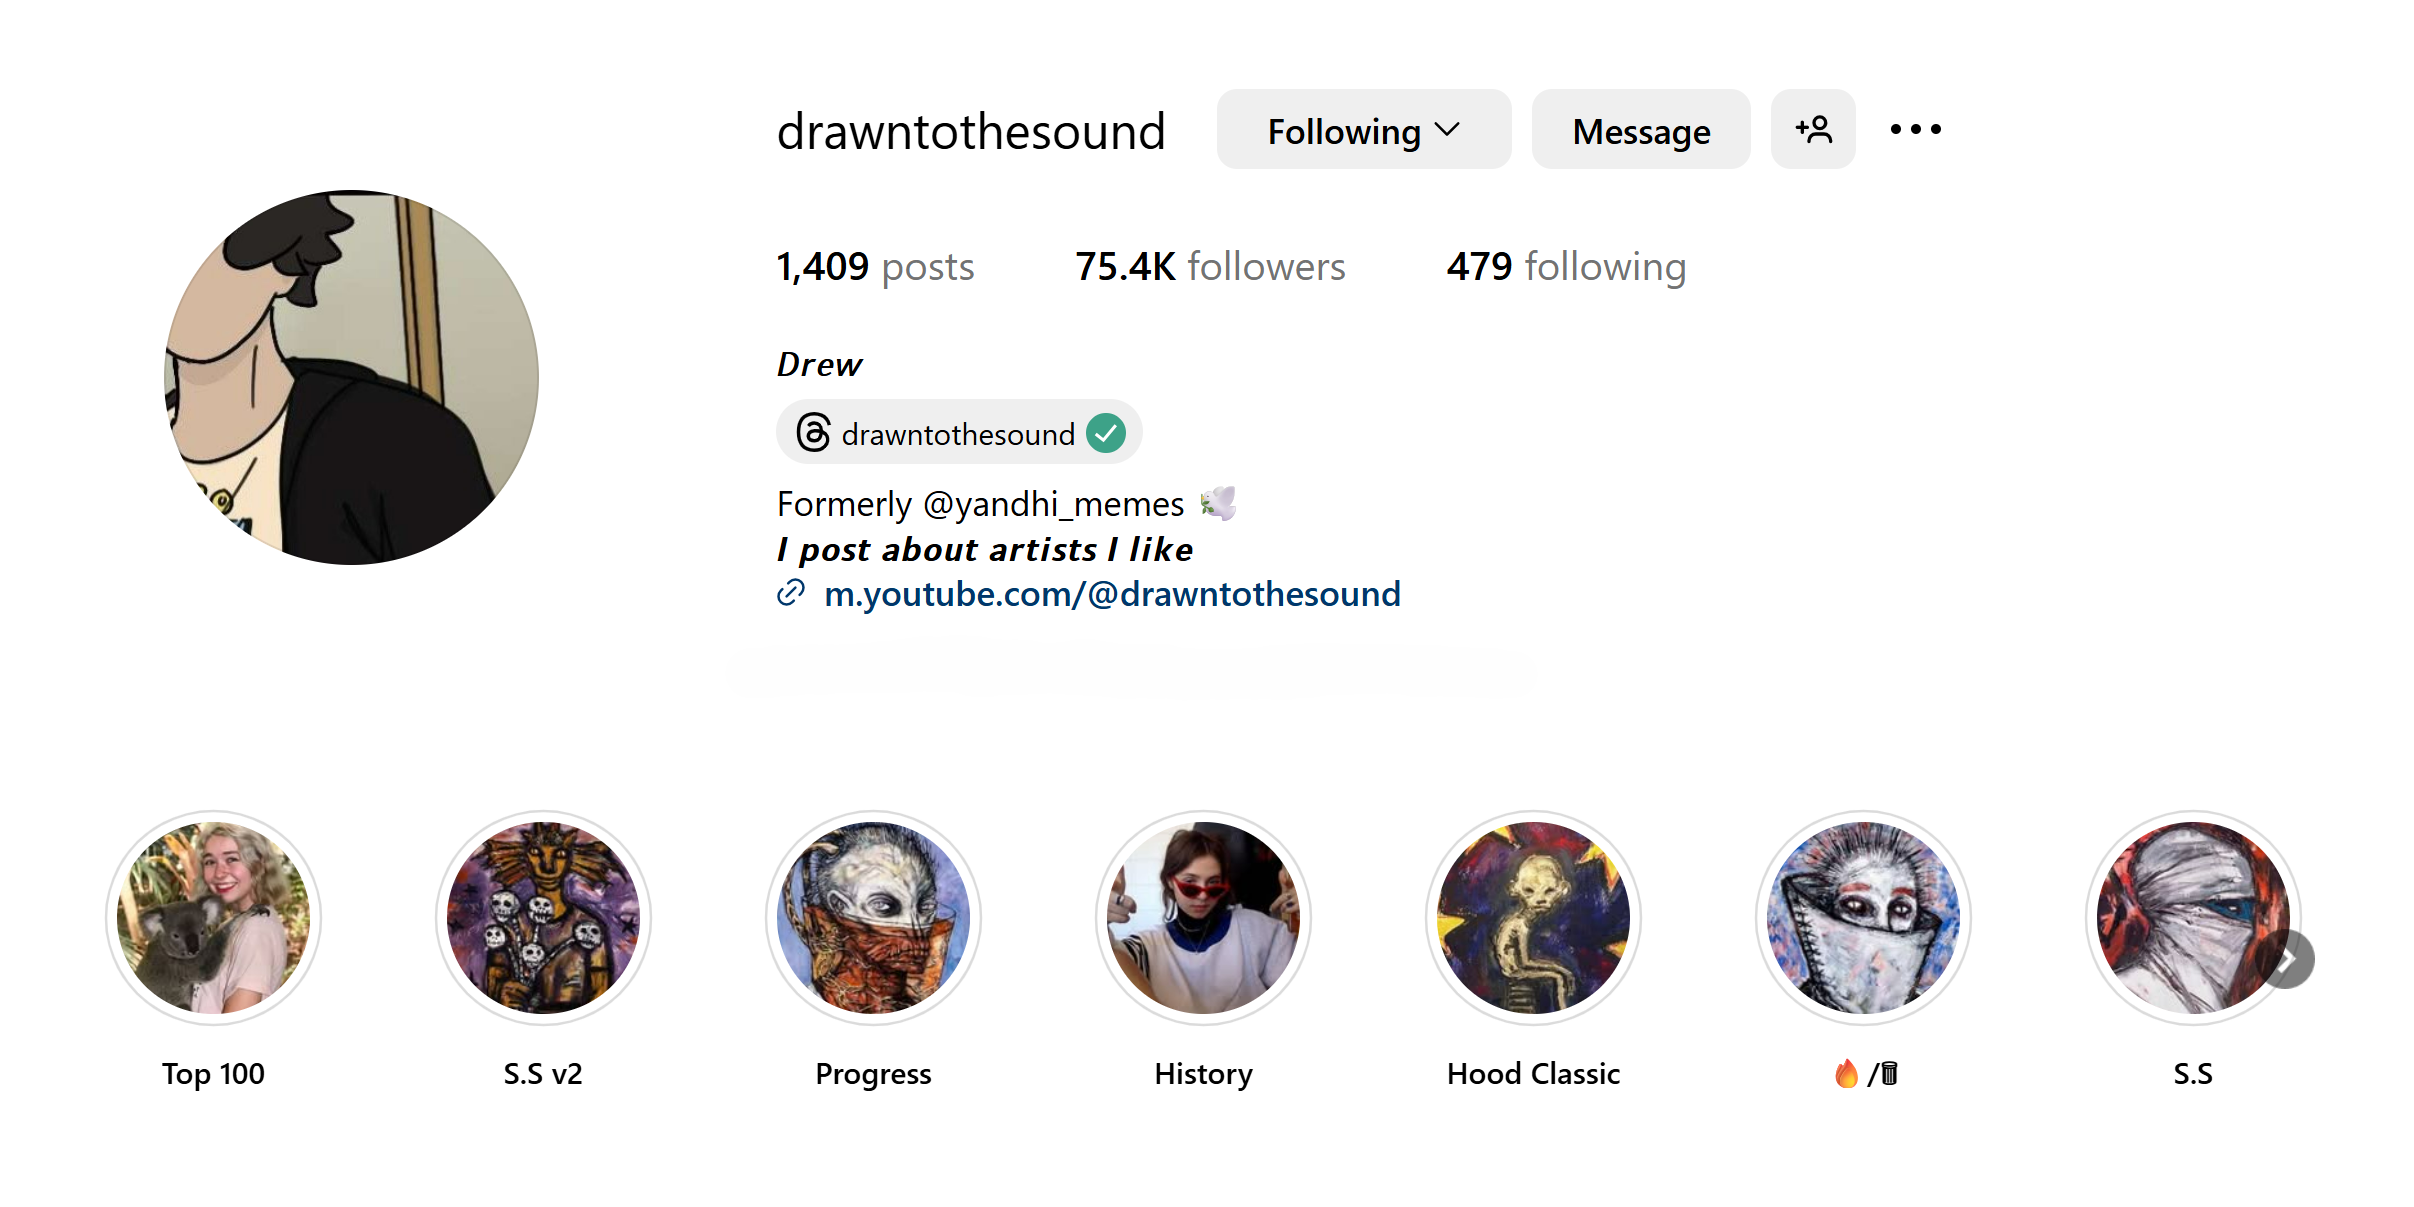Open the History story highlight
2414x1207 pixels.
pyautogui.click(x=1203, y=918)
